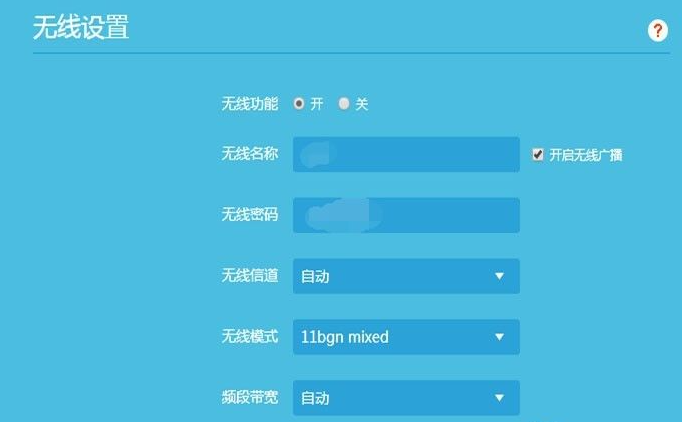682x422 pixels.
Task: Disable wireless with the 关 radio button
Action: 344,103
